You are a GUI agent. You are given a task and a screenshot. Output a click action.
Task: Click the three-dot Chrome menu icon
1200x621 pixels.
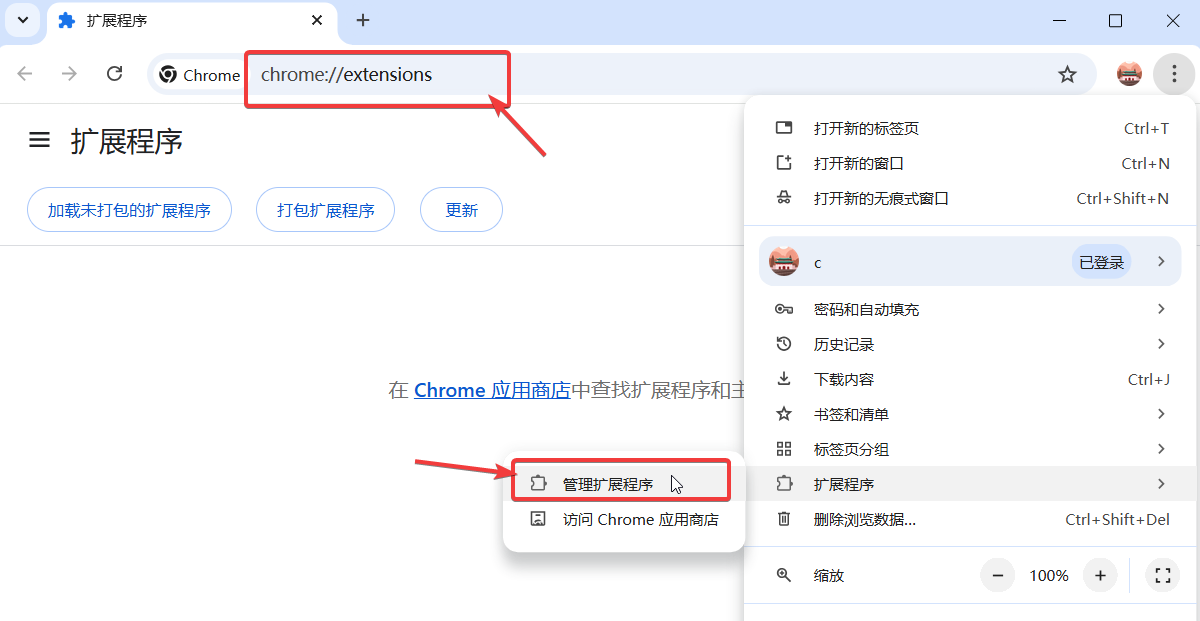(1173, 74)
